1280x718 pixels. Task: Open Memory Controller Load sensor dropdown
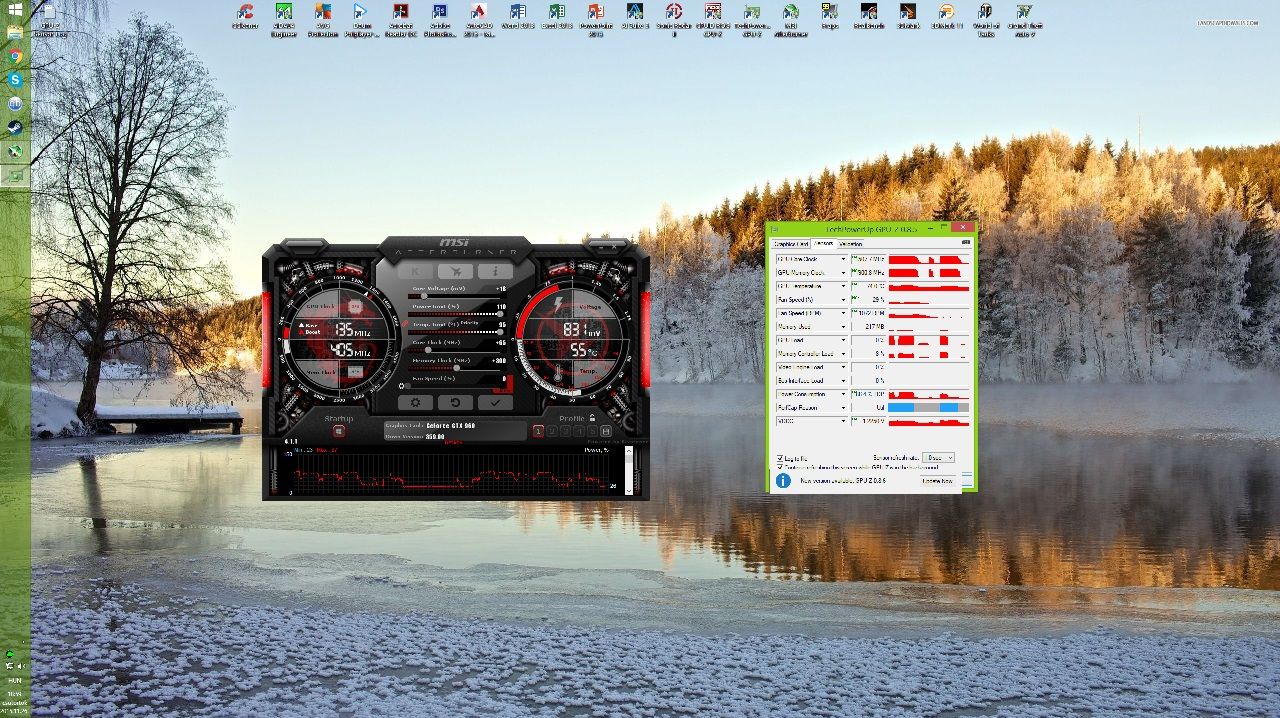(x=843, y=354)
